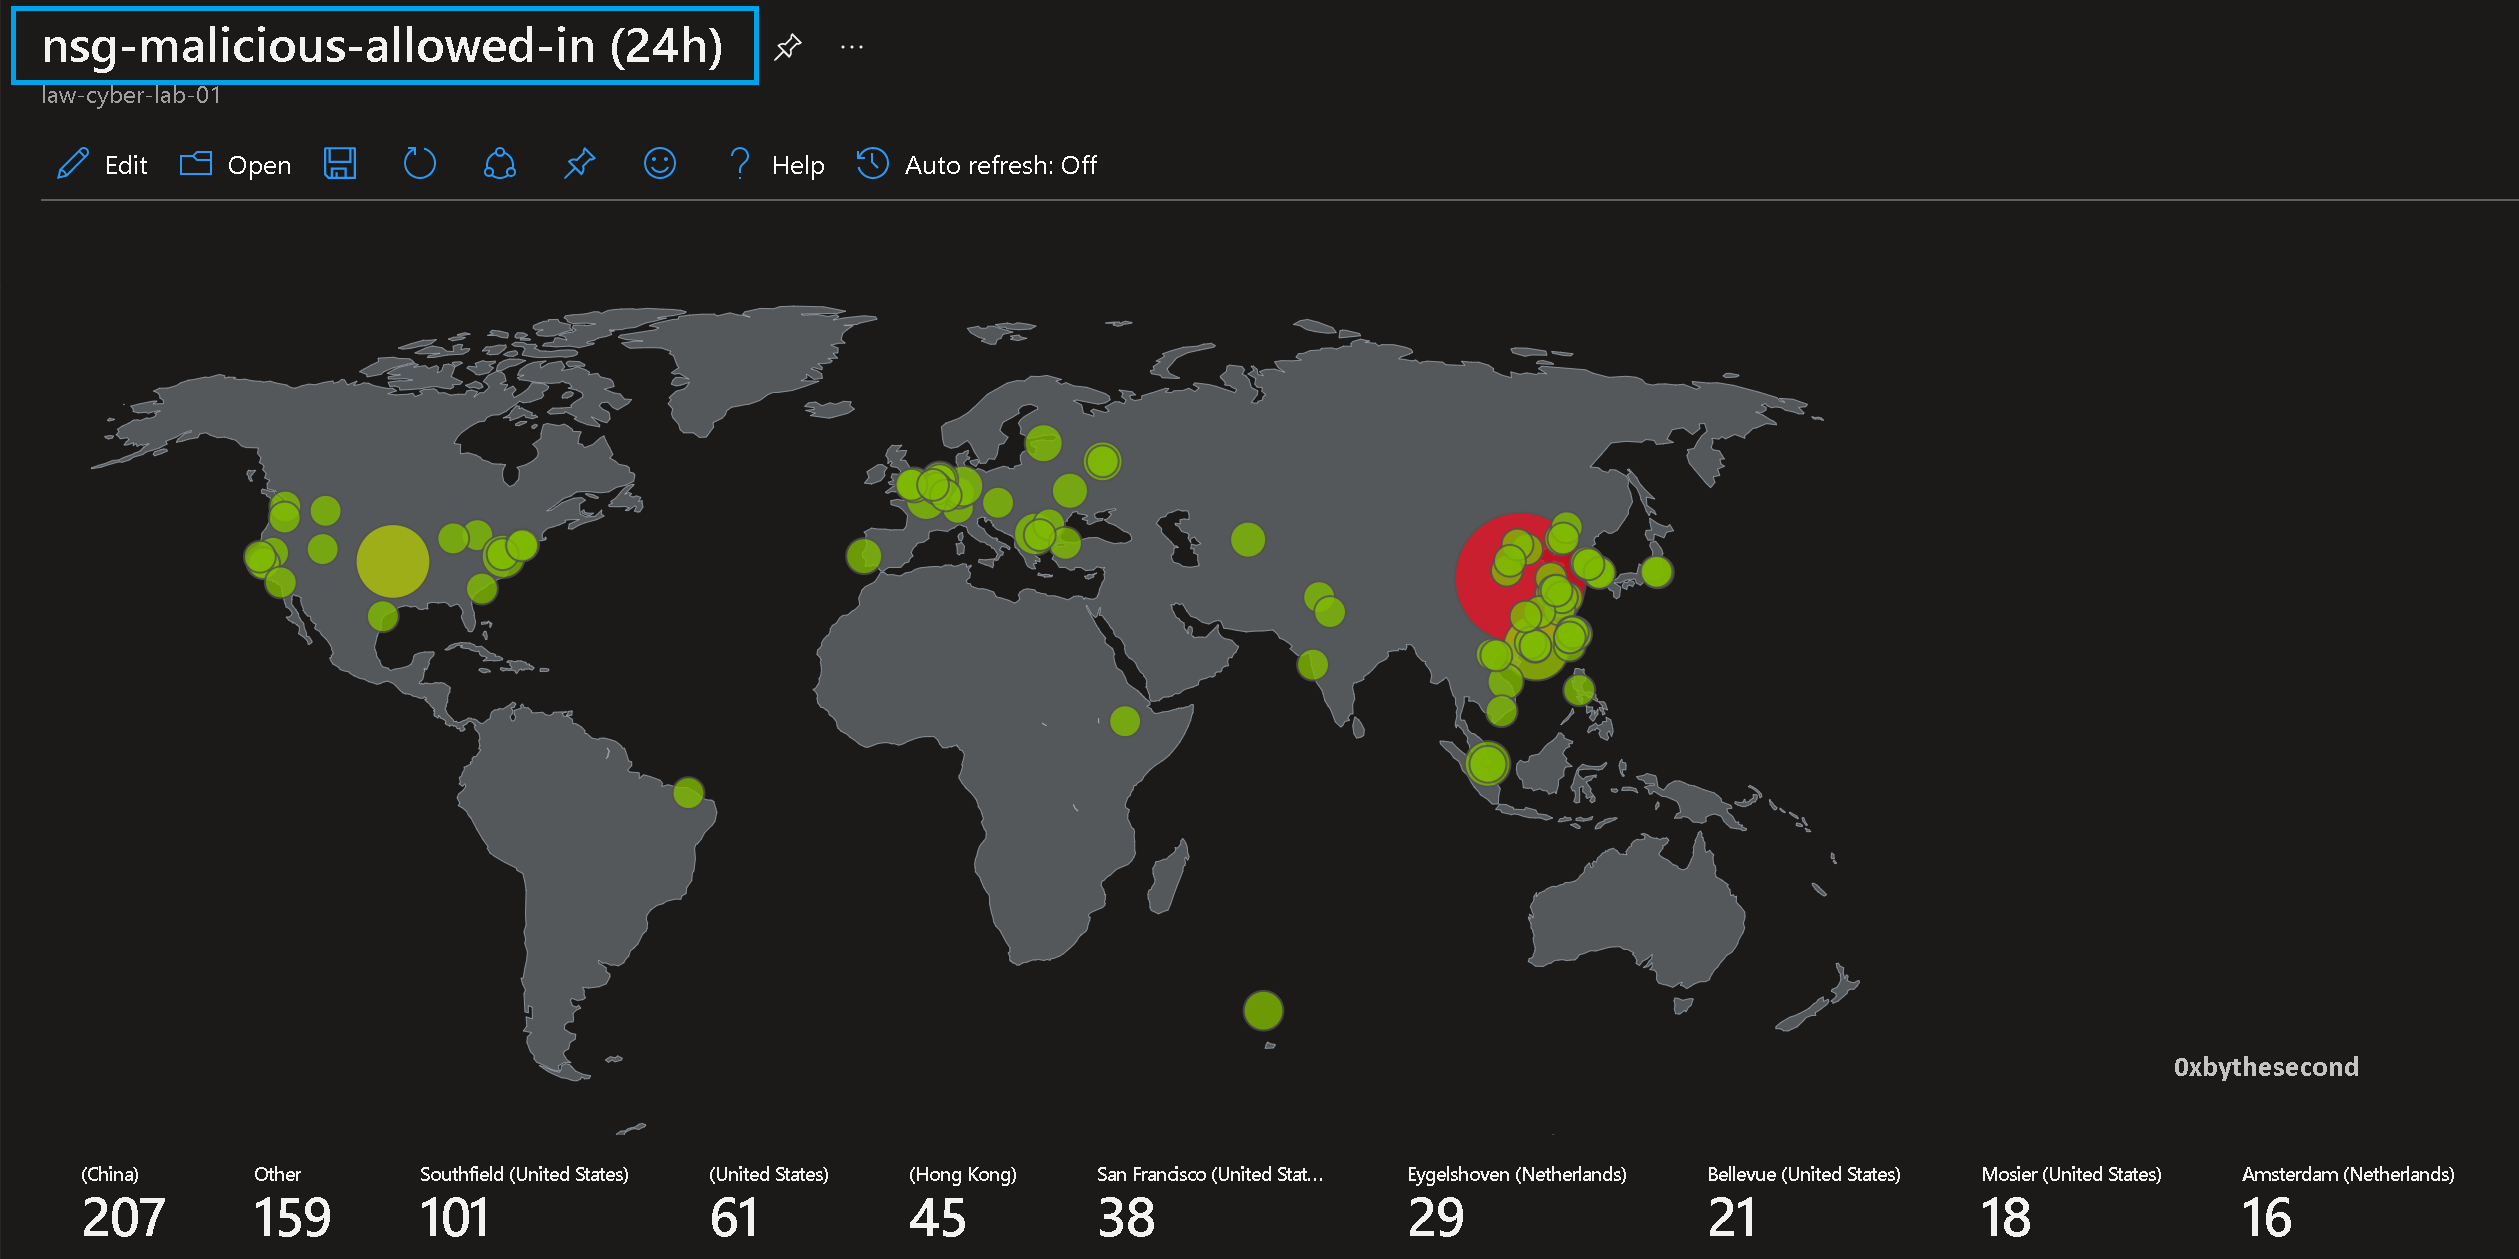Click the Share workbook icon

[500, 164]
